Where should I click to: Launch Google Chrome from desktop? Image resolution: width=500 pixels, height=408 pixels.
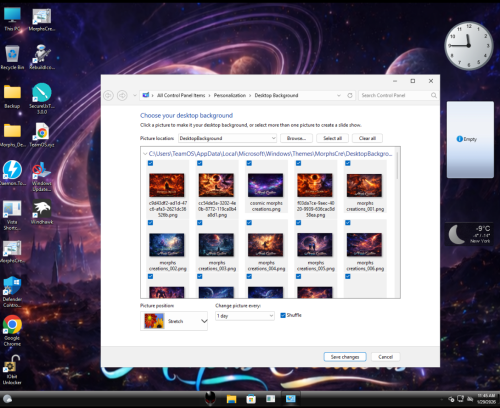coord(12,331)
